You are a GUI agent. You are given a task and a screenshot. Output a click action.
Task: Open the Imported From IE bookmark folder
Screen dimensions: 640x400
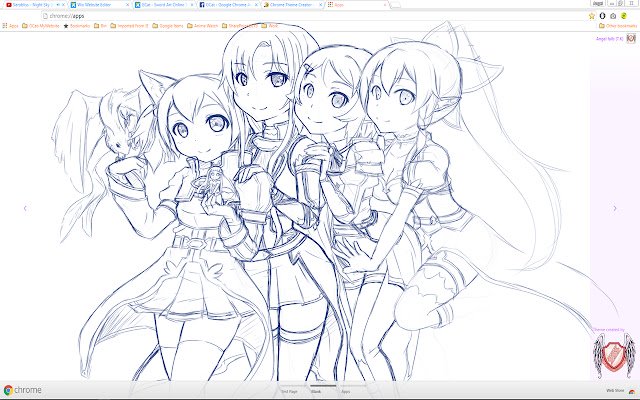pyautogui.click(x=130, y=26)
